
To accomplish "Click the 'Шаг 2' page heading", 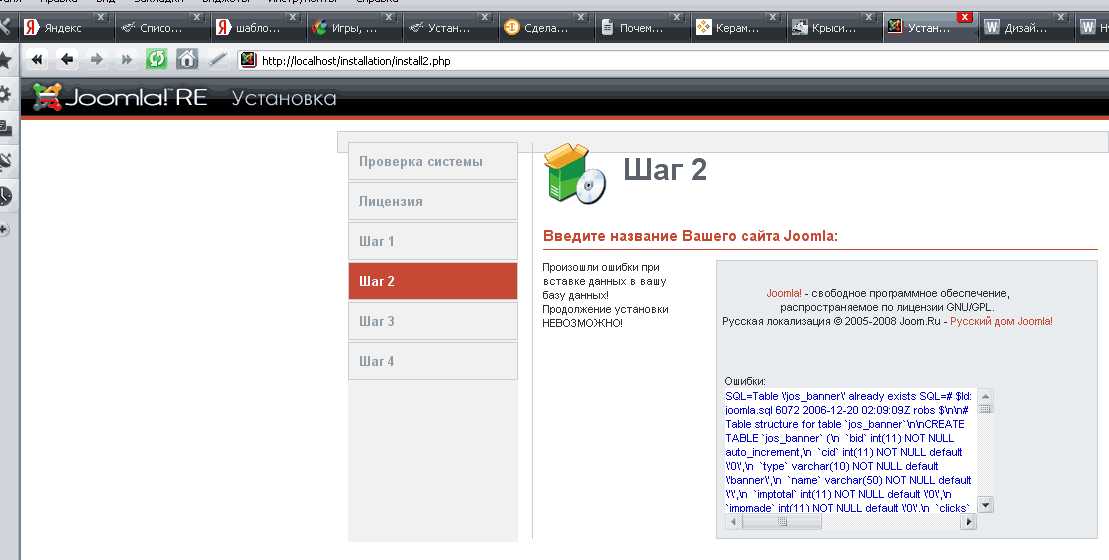I will point(665,170).
